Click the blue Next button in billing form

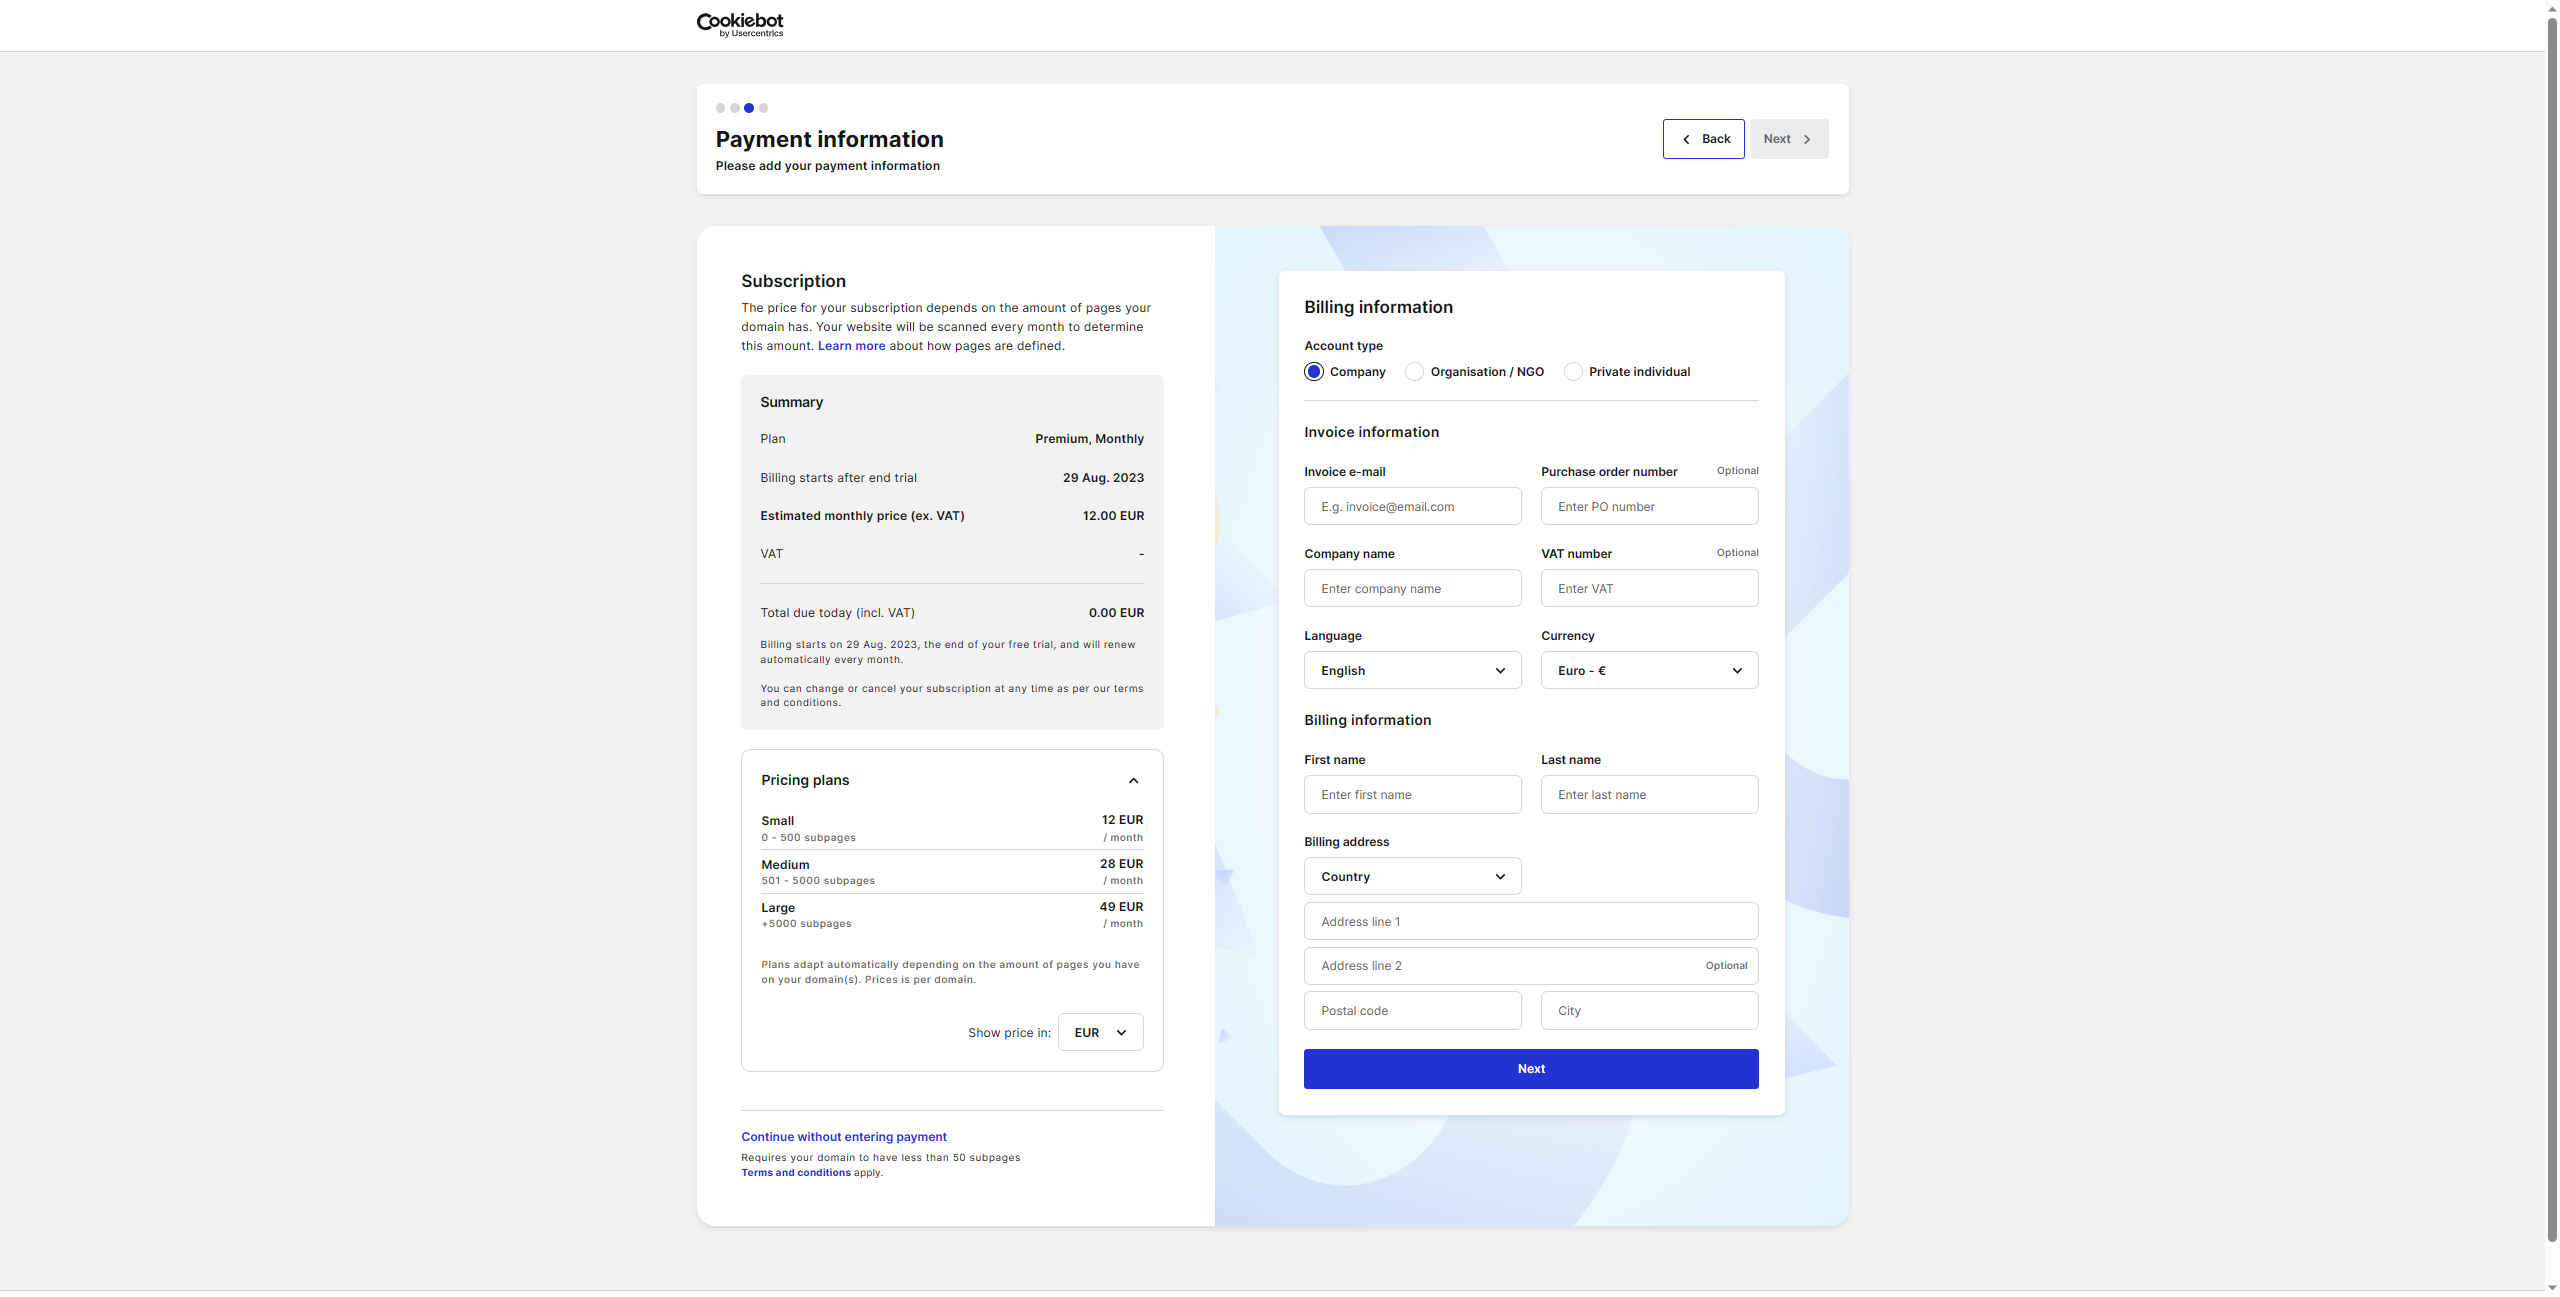(1530, 1068)
